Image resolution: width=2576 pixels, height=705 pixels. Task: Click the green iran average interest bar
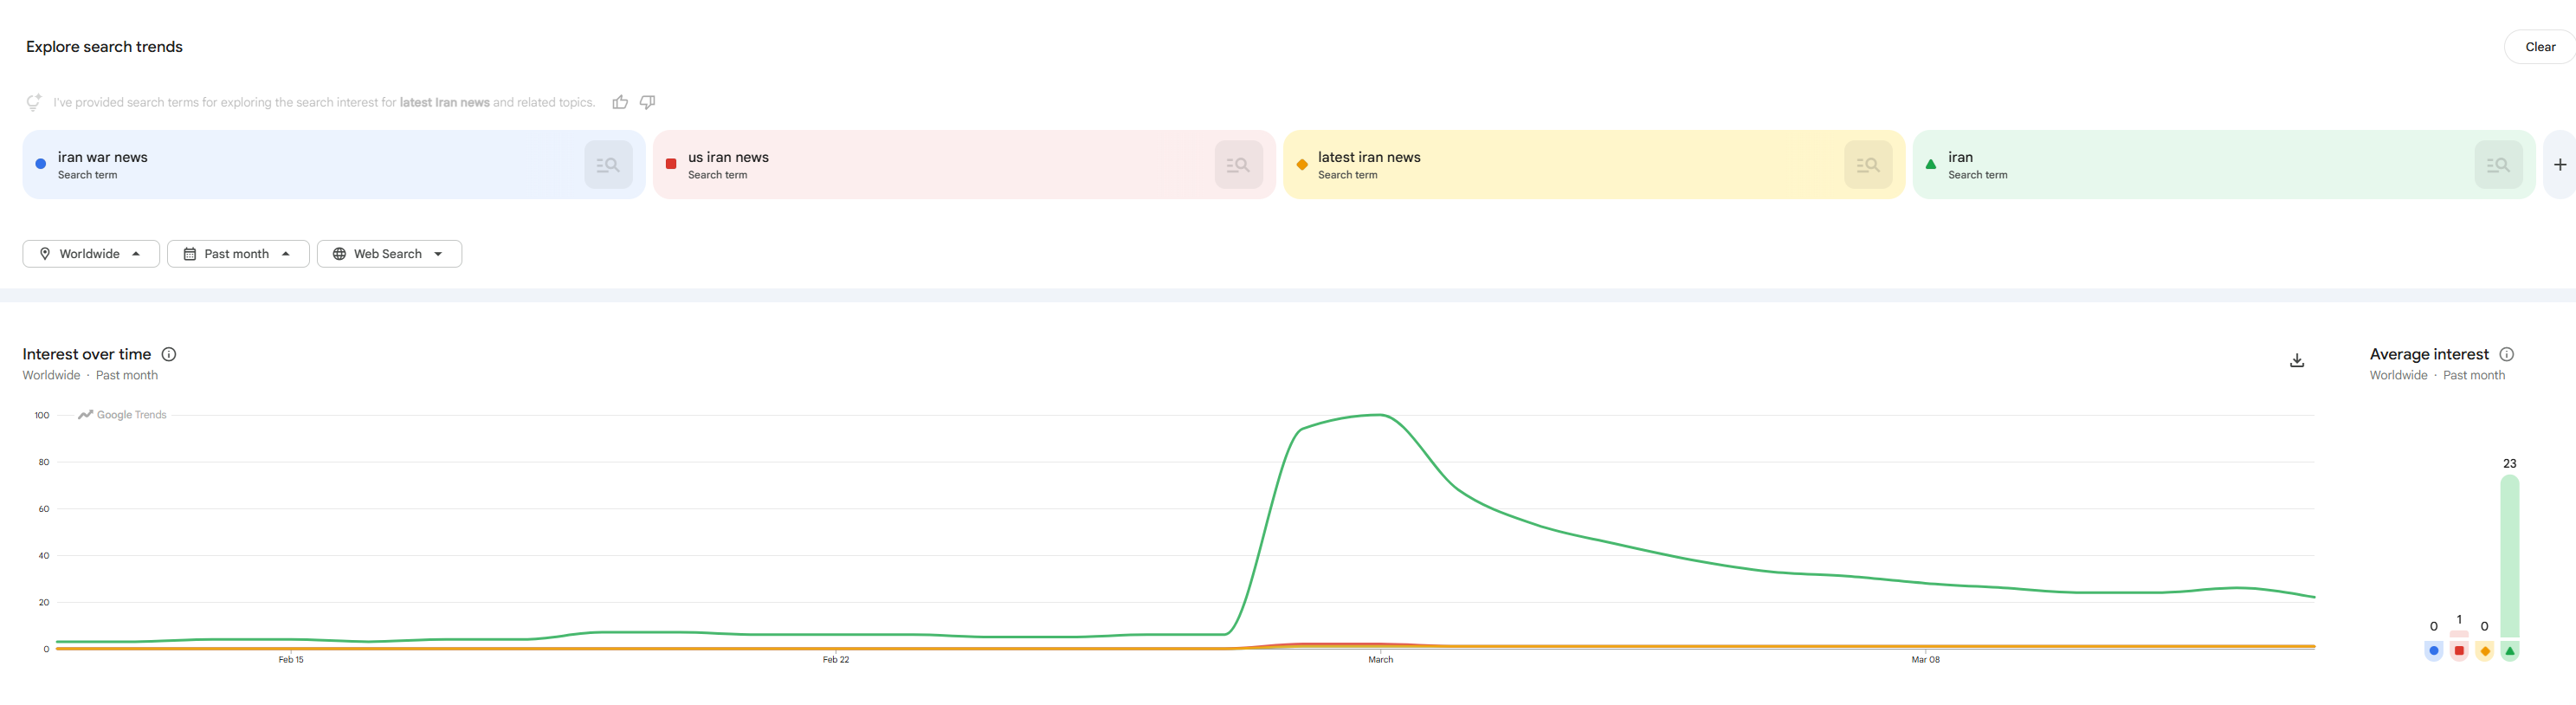2509,555
